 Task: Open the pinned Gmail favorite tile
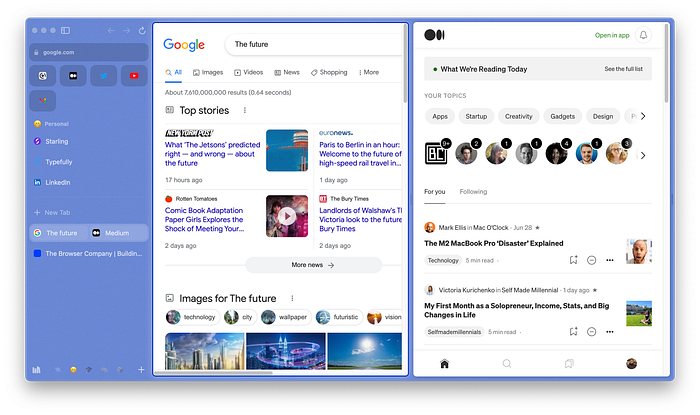(x=43, y=100)
